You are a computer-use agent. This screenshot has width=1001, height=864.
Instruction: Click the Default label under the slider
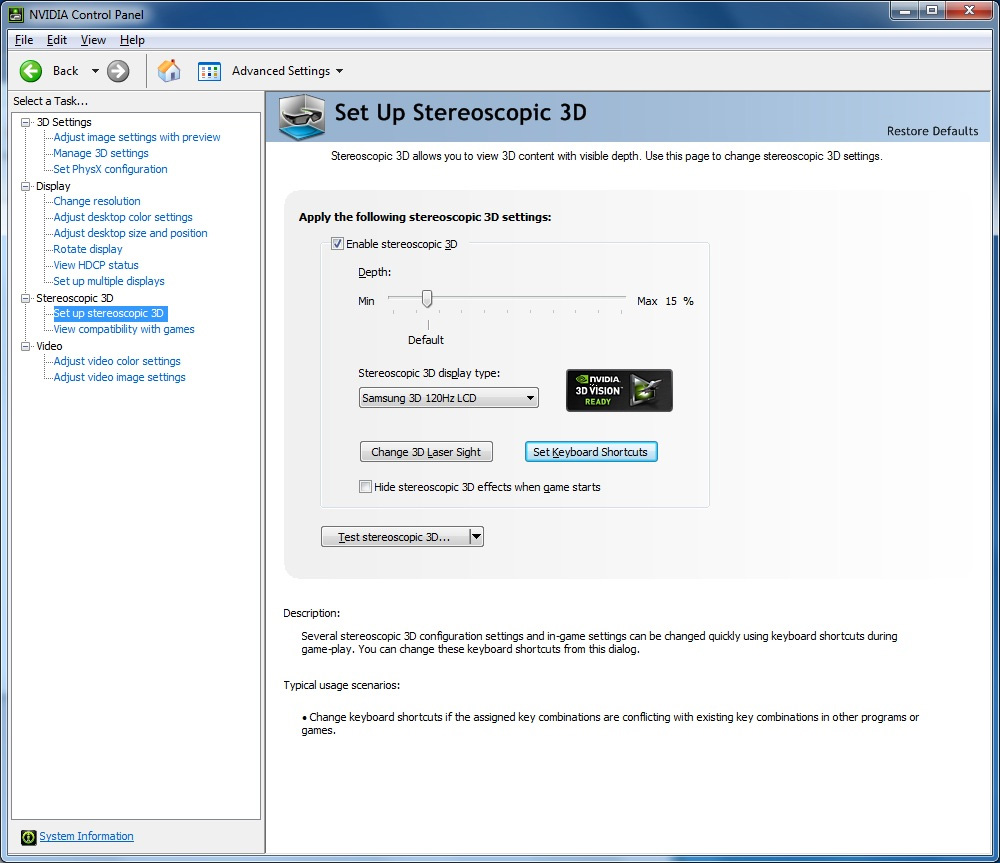pos(426,340)
